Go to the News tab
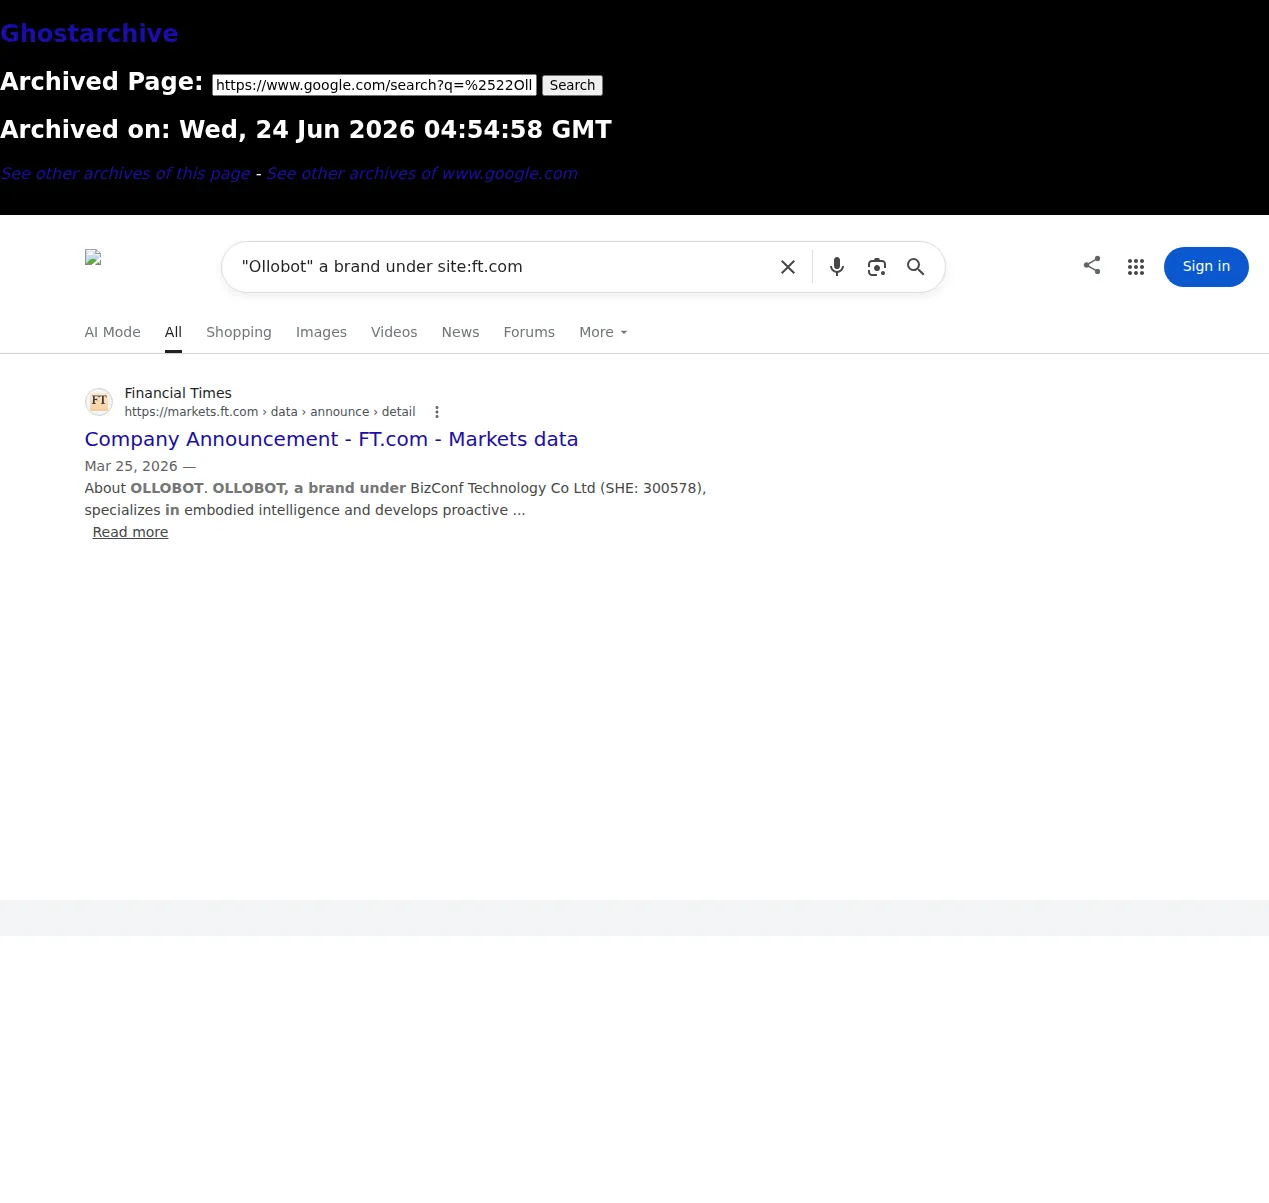This screenshot has width=1269, height=1203. pos(460,332)
